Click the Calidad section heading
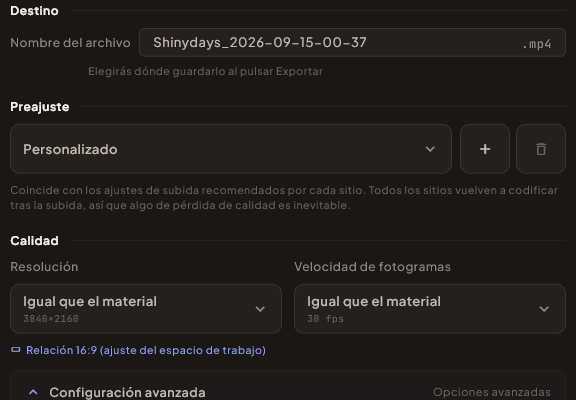 click(34, 241)
